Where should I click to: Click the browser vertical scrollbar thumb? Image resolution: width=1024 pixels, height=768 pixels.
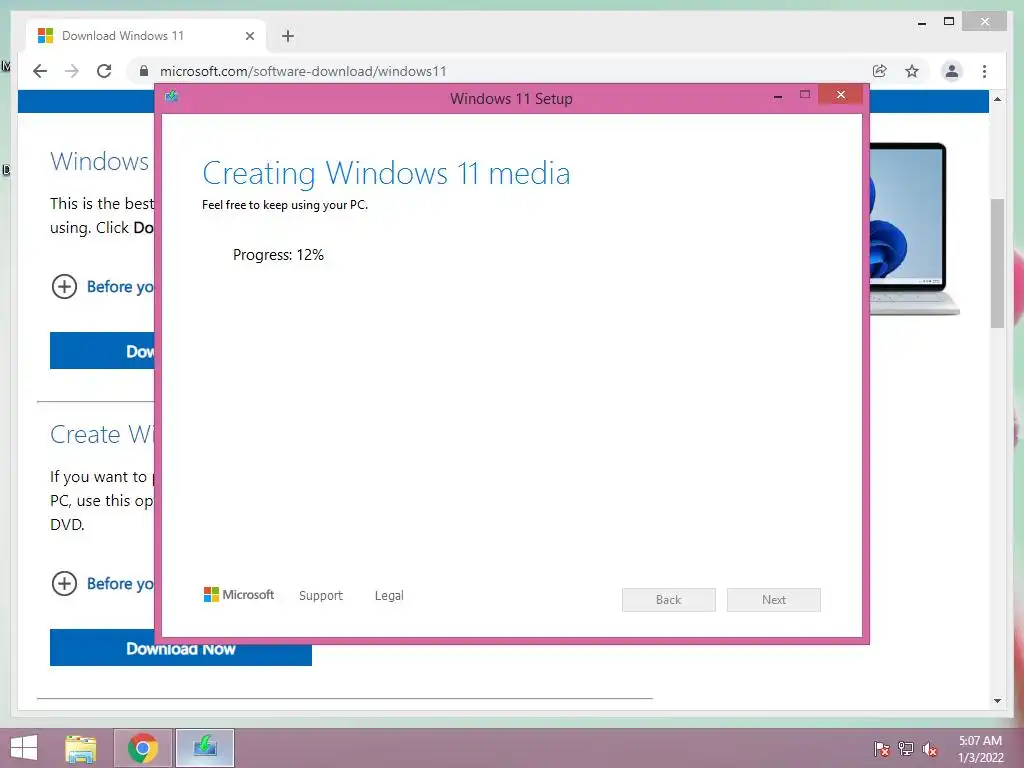coord(997,263)
